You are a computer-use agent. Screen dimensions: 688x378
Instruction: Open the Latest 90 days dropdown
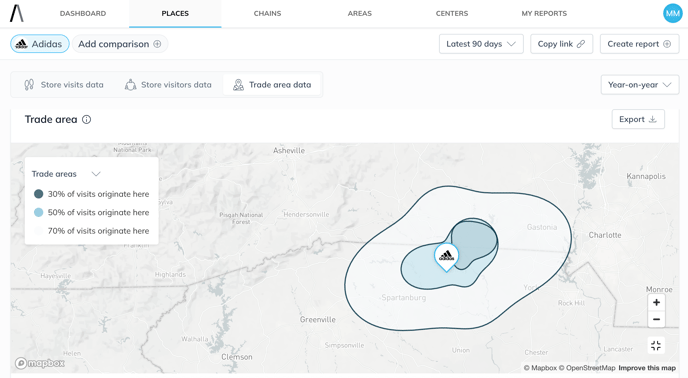point(481,44)
